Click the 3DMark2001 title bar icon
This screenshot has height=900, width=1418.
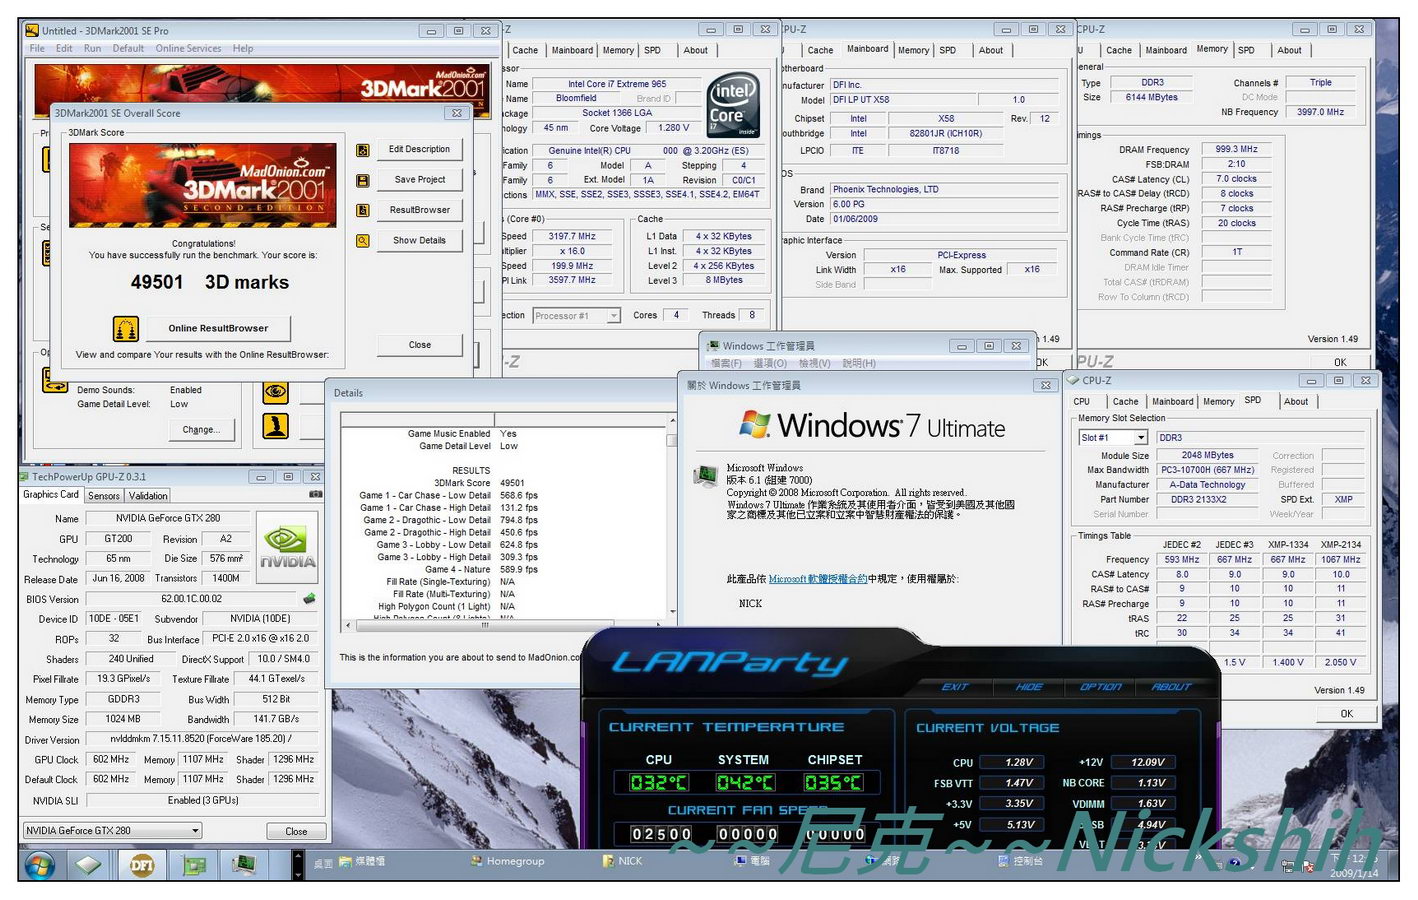click(x=32, y=31)
